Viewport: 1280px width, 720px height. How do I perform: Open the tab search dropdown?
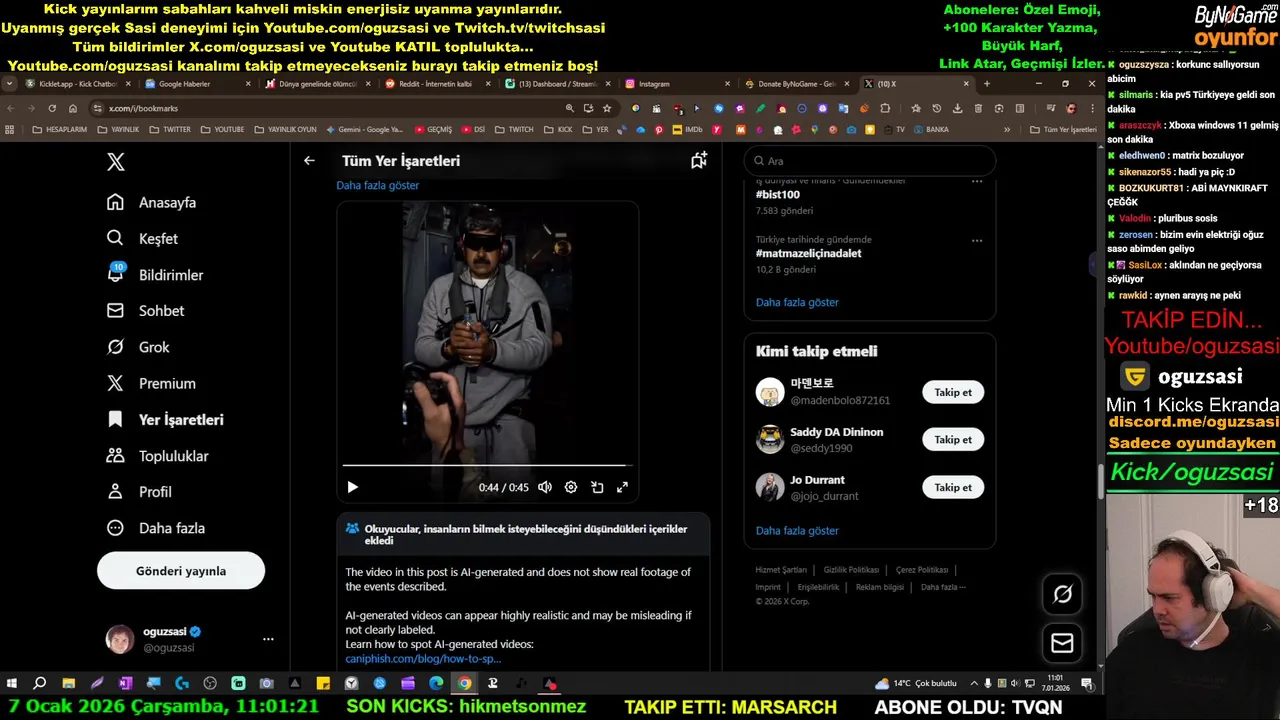click(9, 84)
